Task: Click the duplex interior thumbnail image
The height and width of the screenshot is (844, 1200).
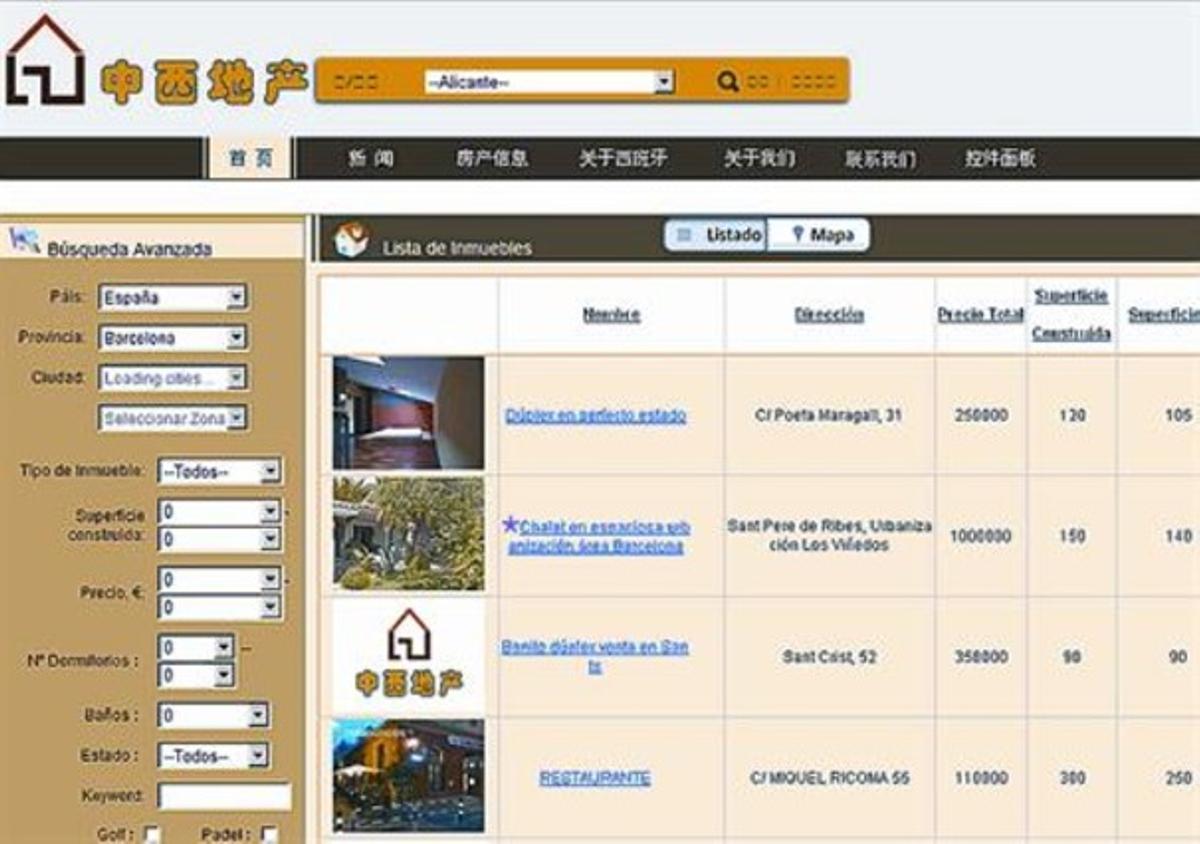Action: click(408, 413)
